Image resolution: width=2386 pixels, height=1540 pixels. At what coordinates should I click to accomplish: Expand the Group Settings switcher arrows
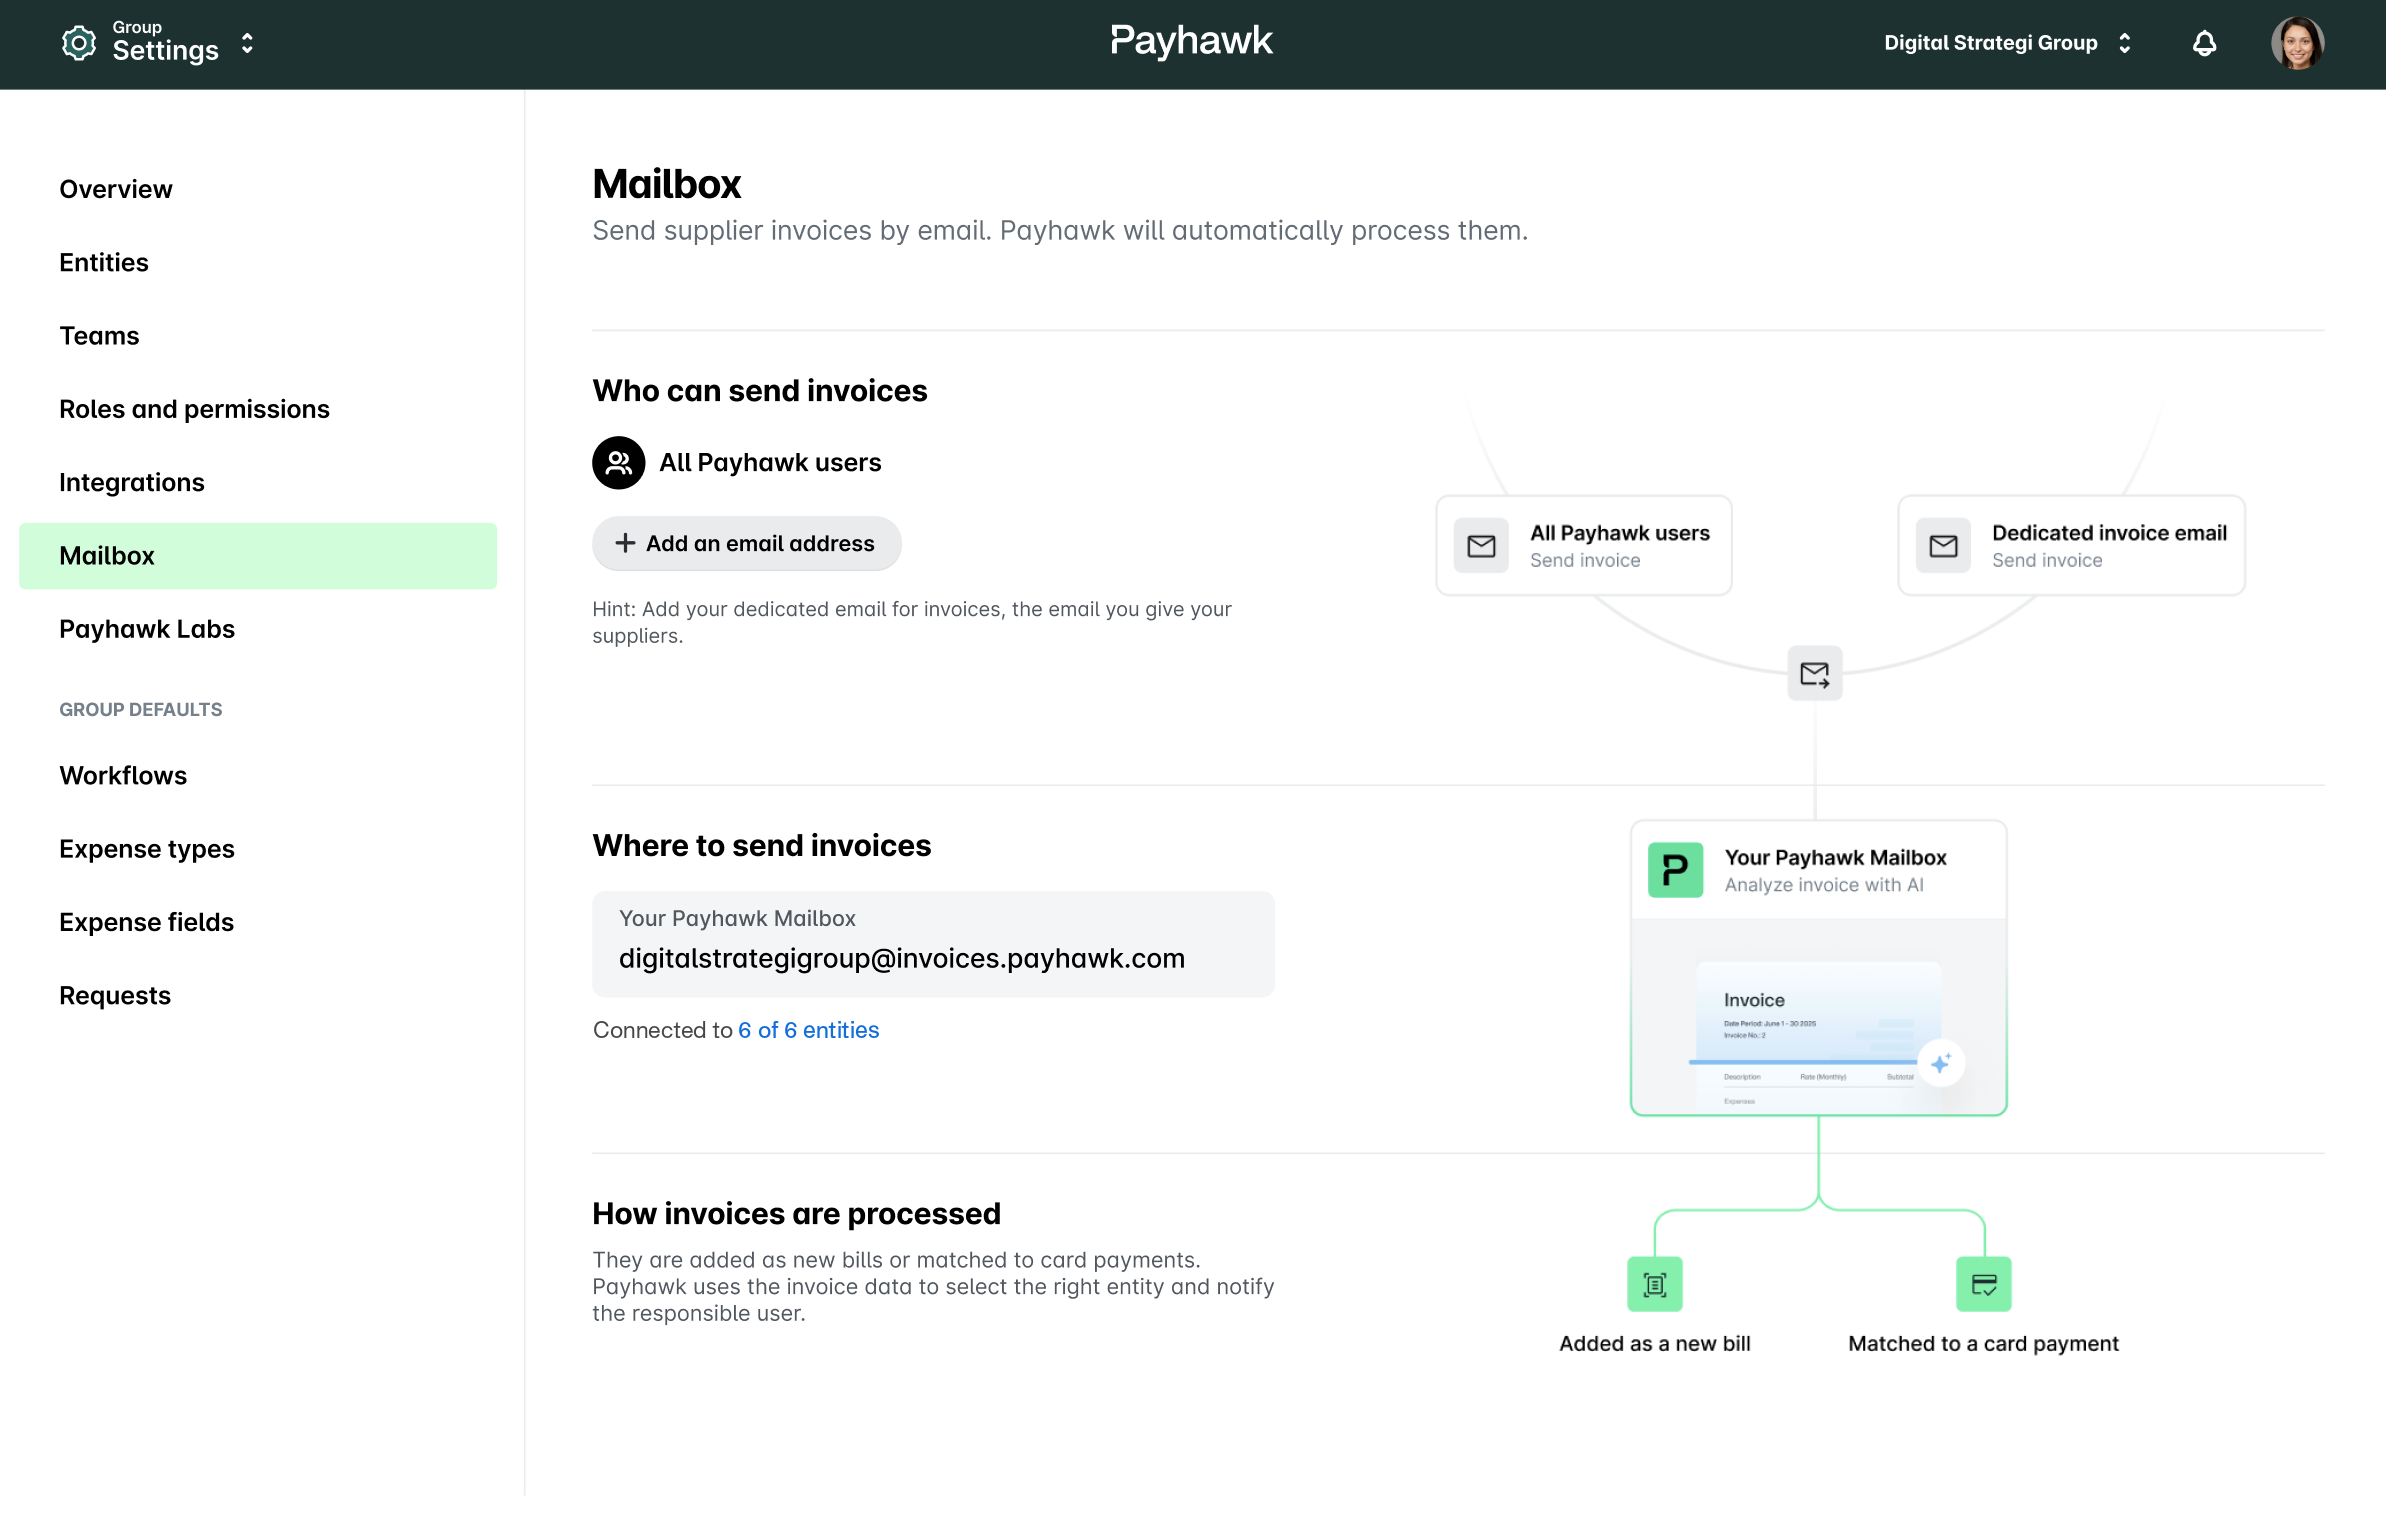pyautogui.click(x=247, y=44)
